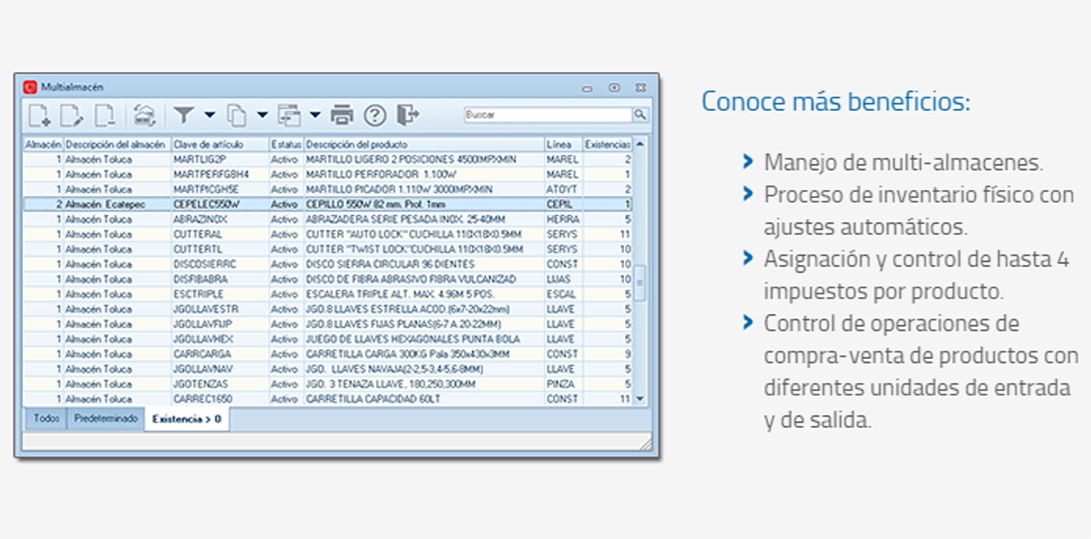
Task: Select the Predeterminado tab
Action: click(105, 419)
